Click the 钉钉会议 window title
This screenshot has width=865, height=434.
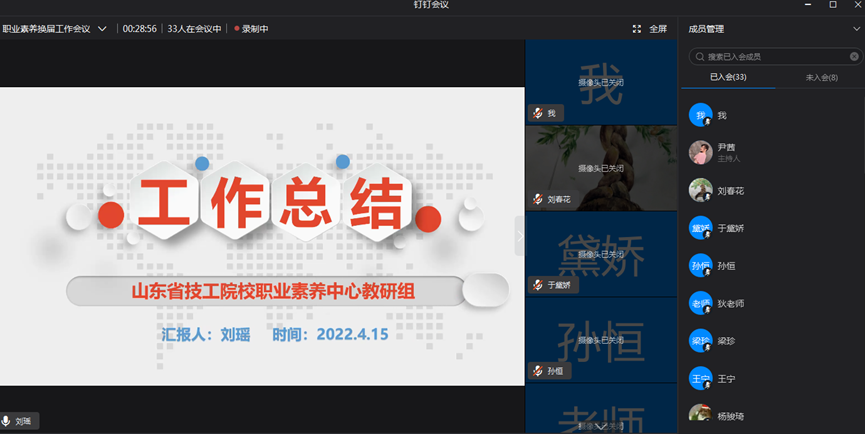431,4
